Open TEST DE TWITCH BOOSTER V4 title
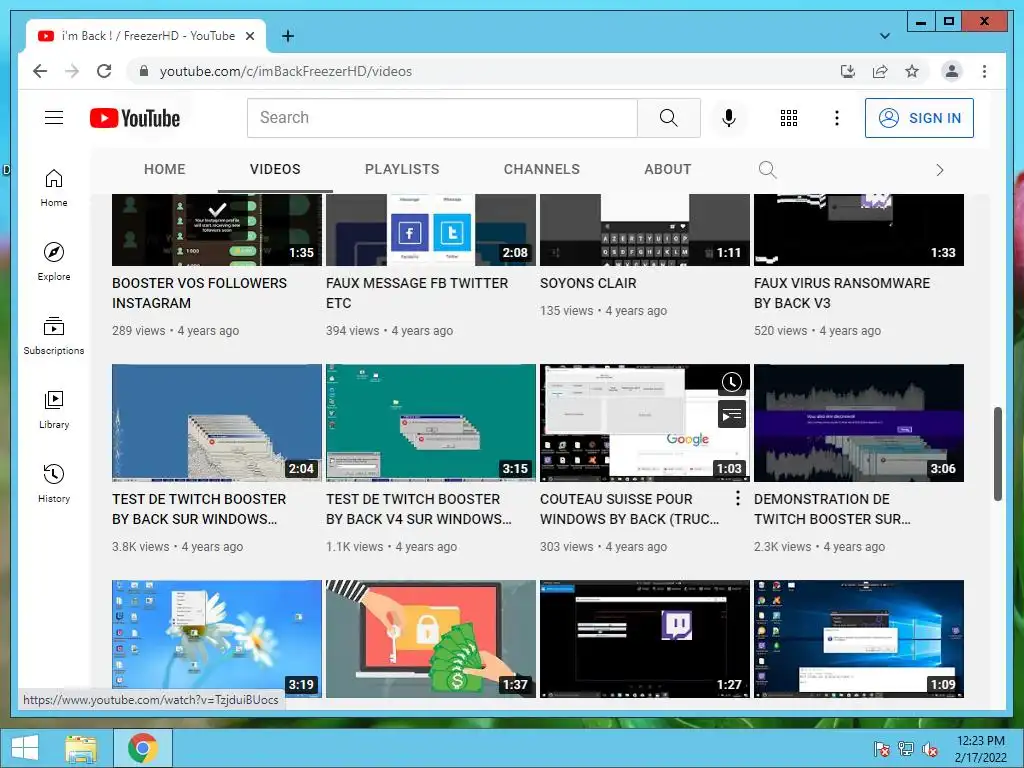 pos(419,509)
